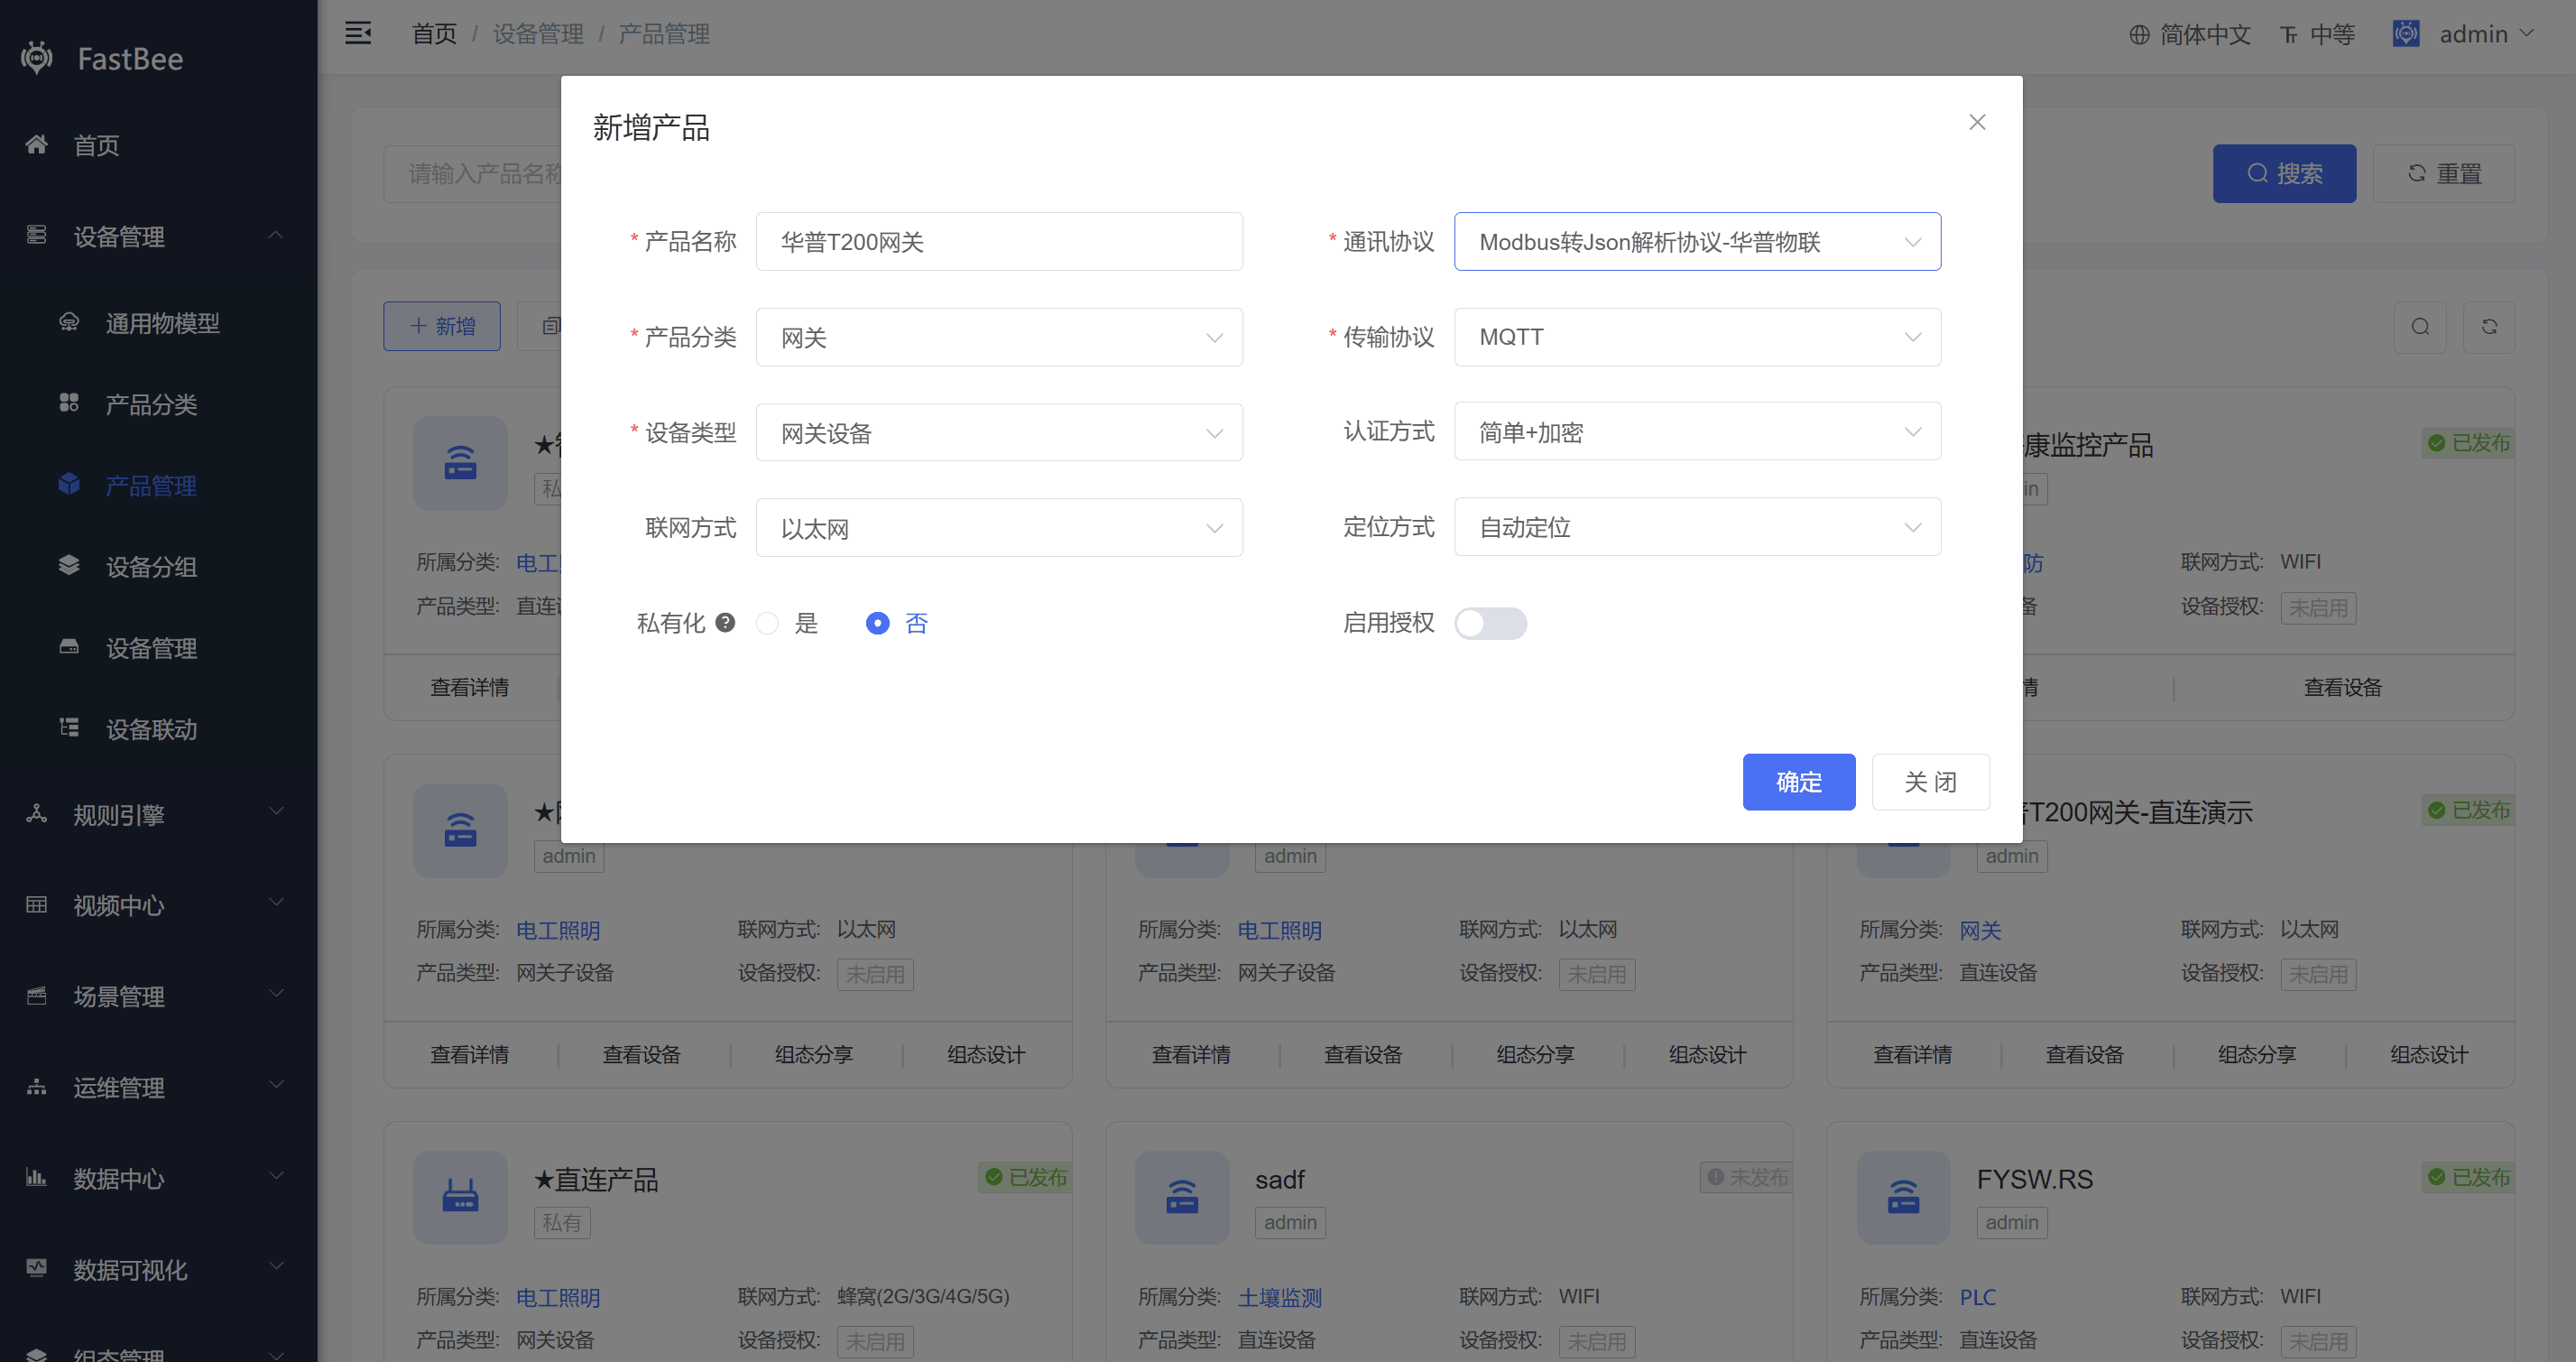Image resolution: width=2576 pixels, height=1362 pixels.
Task: Click the FYSW.RS product thumbnail icon
Action: pyautogui.click(x=1903, y=1197)
